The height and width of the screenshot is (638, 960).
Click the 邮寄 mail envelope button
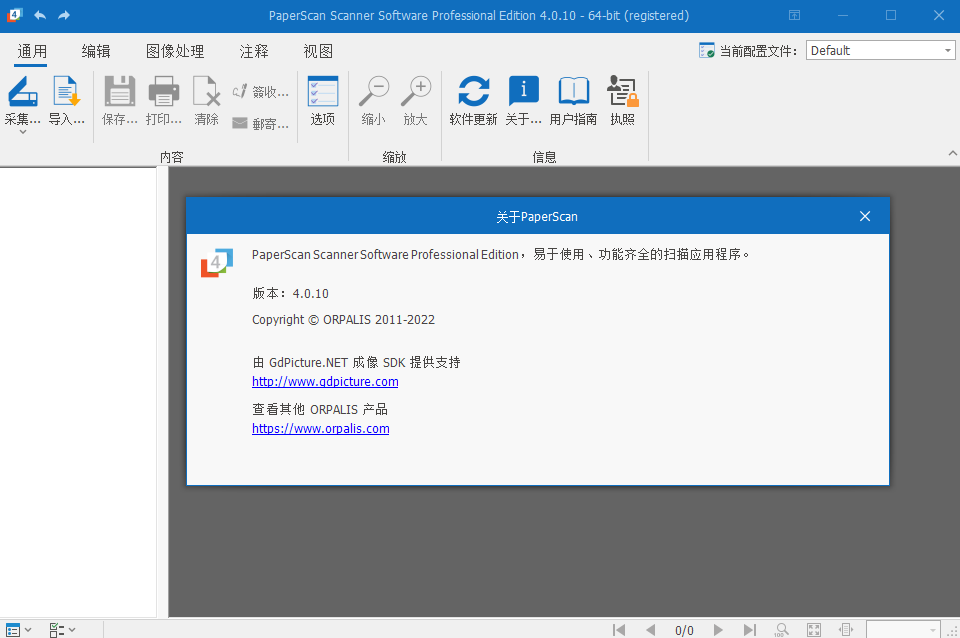pos(260,124)
